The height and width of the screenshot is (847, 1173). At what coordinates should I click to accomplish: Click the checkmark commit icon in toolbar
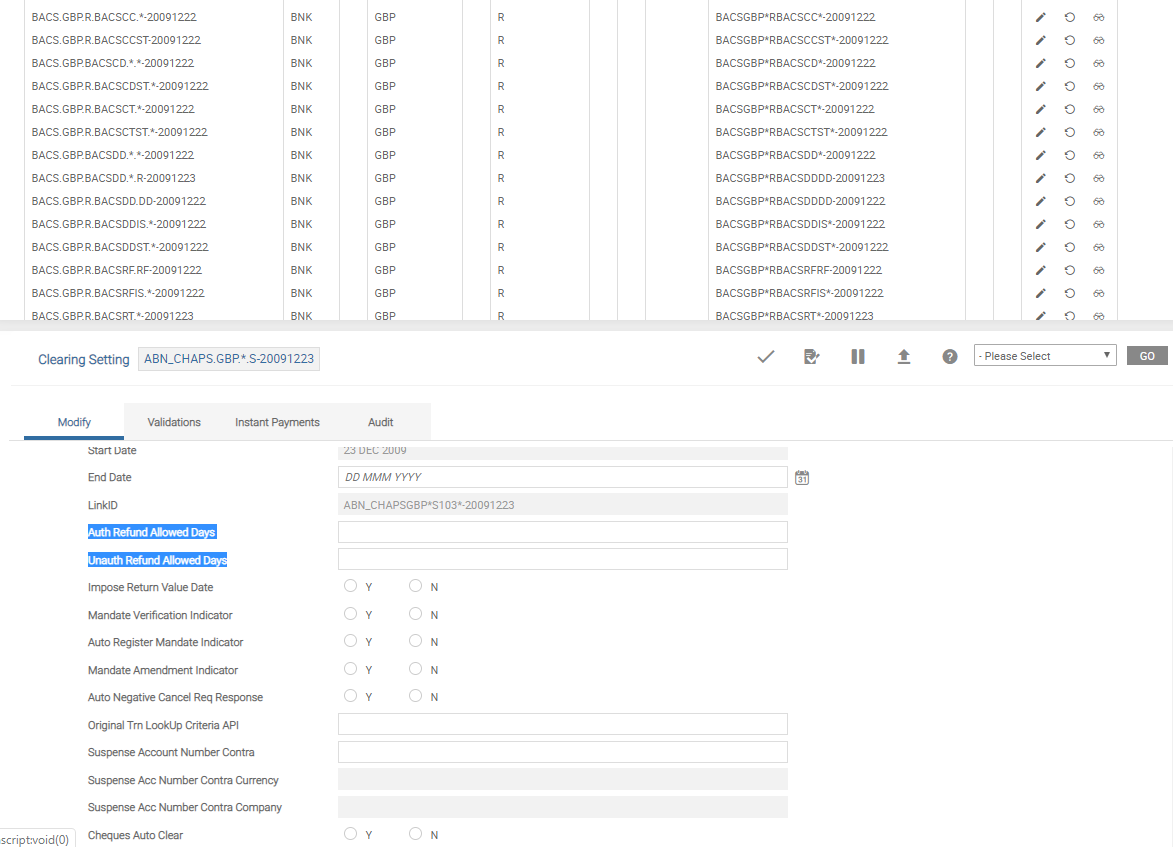[x=766, y=357]
